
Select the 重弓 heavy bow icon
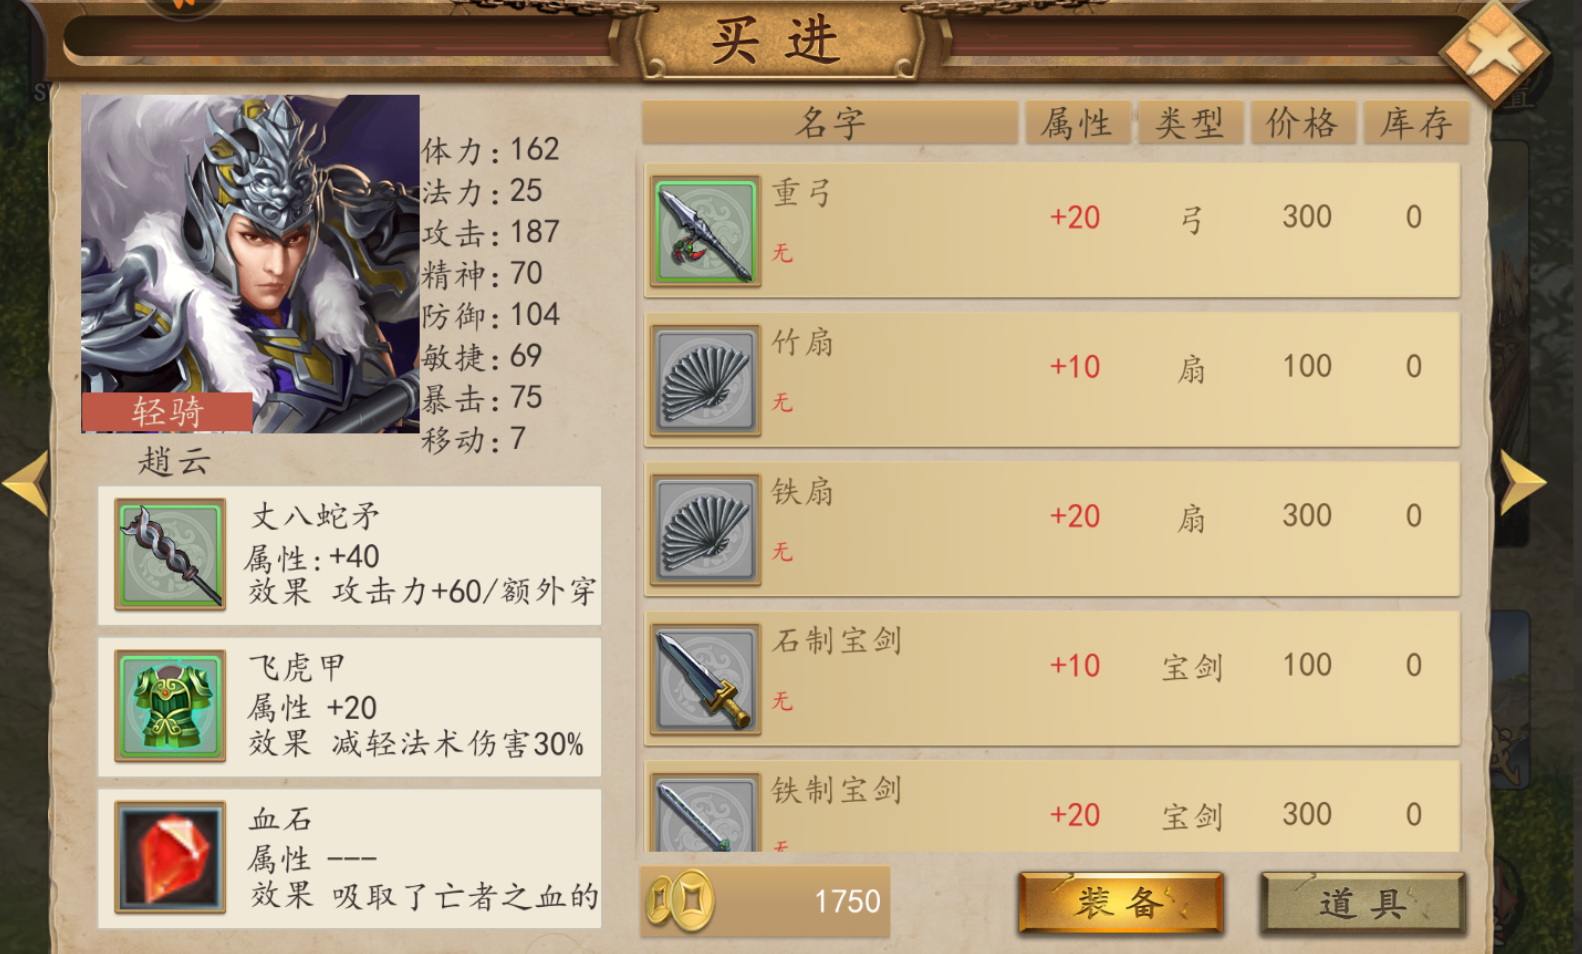click(705, 231)
